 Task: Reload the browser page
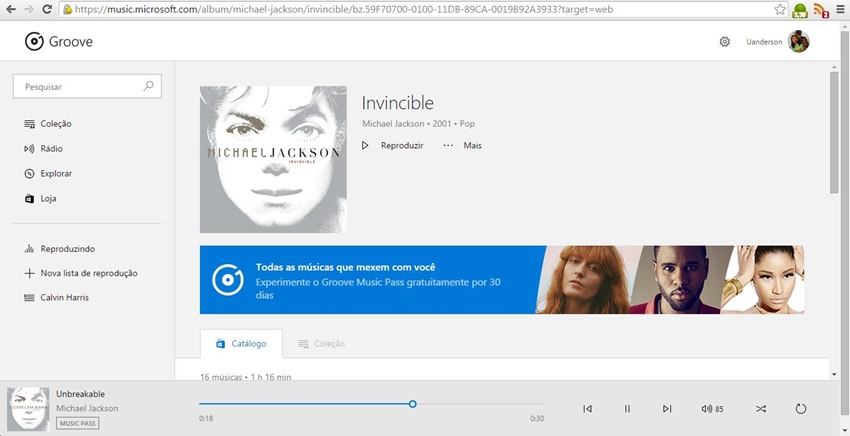point(47,9)
